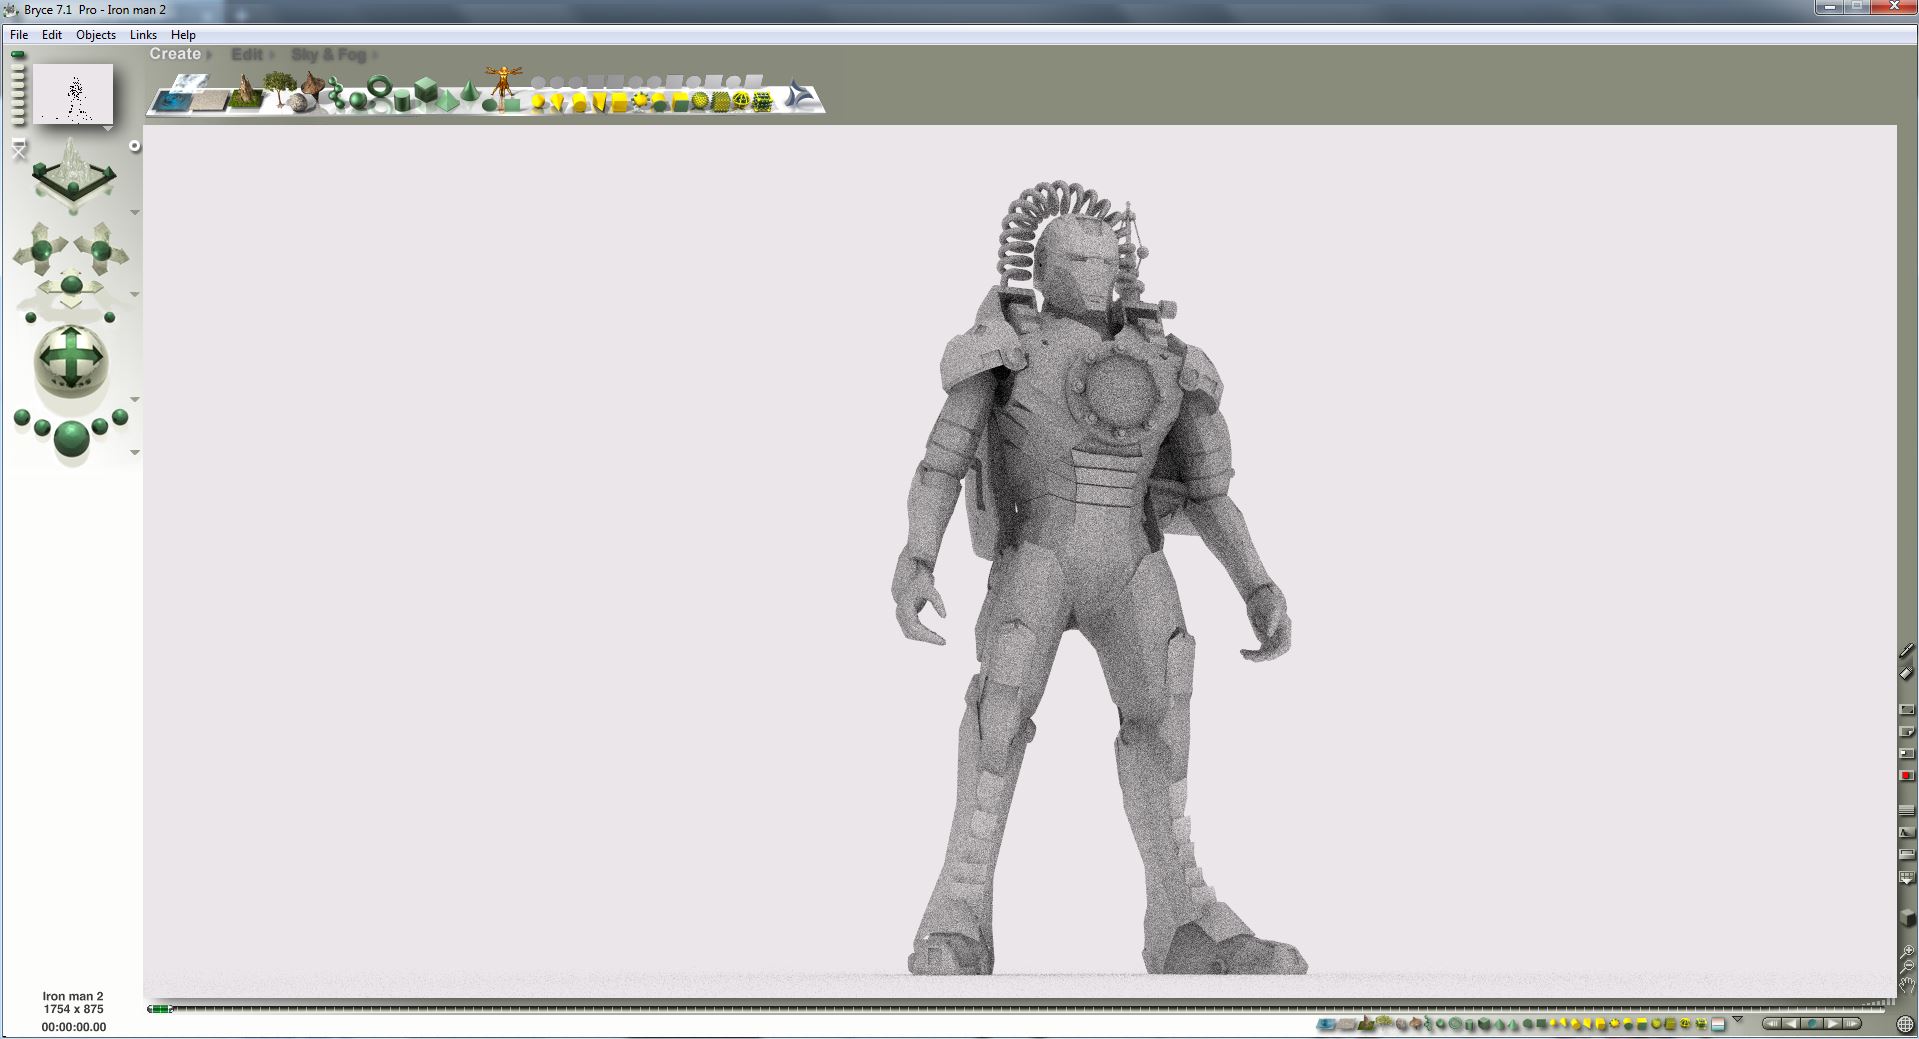The image size is (1919, 1039).
Task: Create an infinite ground plane
Action: (x=210, y=101)
